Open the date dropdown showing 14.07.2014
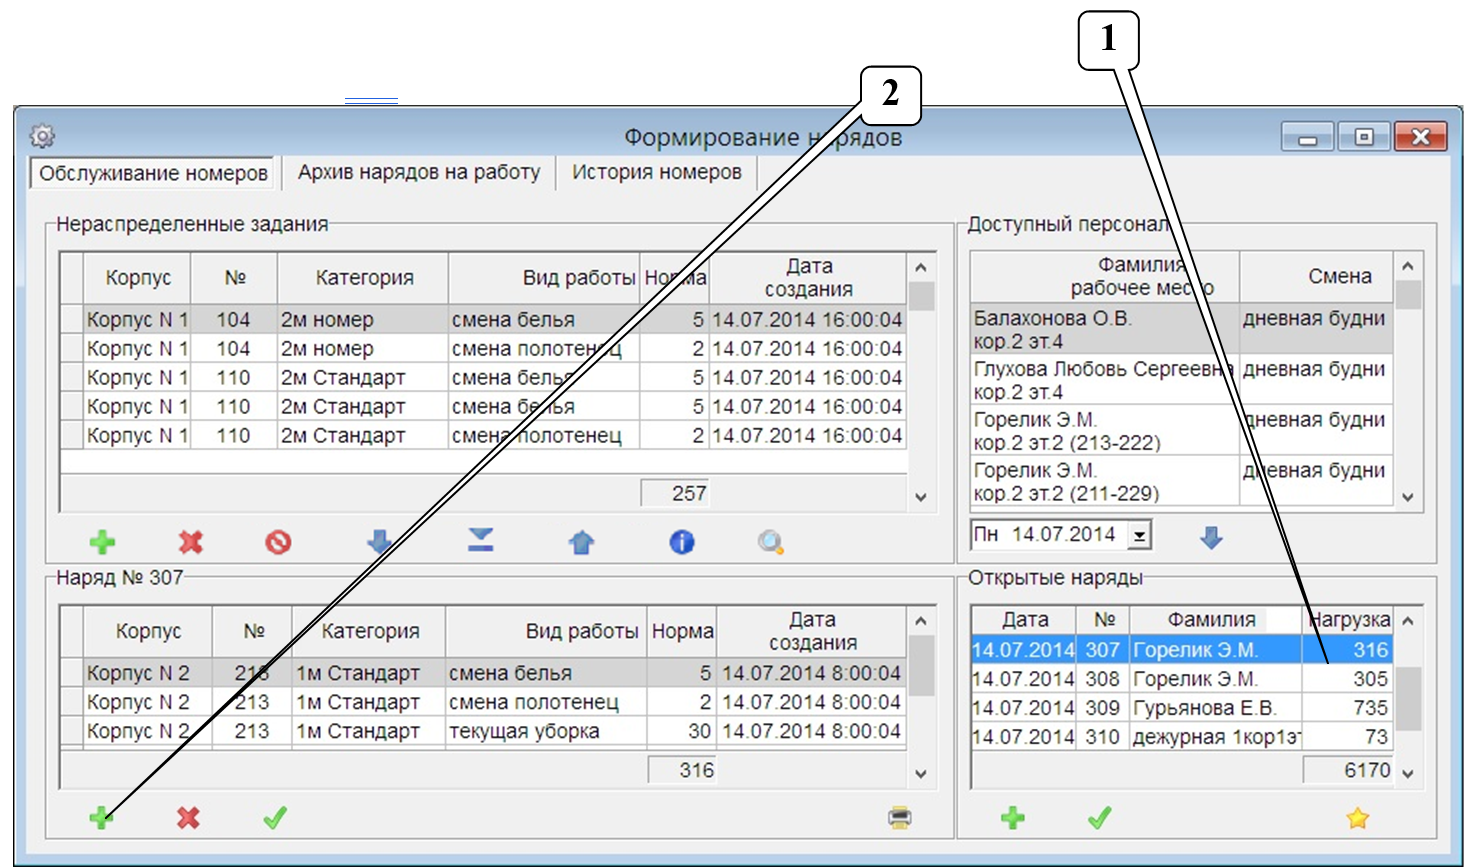This screenshot has width=1478, height=868. (1139, 536)
